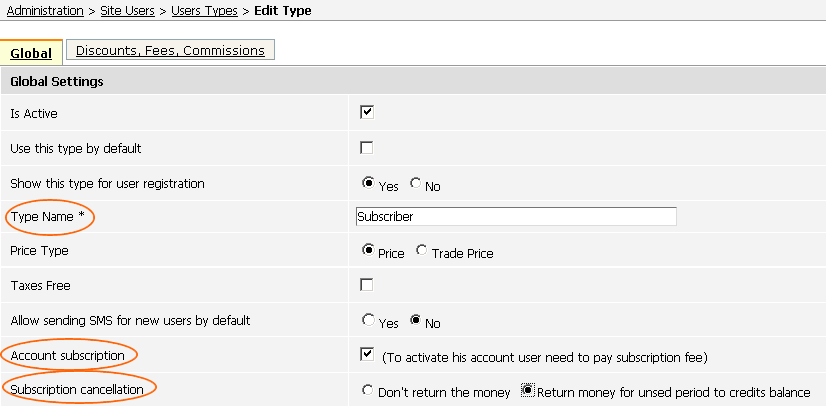Select Yes for user registration display
This screenshot has height=406, width=826.
tap(368, 183)
